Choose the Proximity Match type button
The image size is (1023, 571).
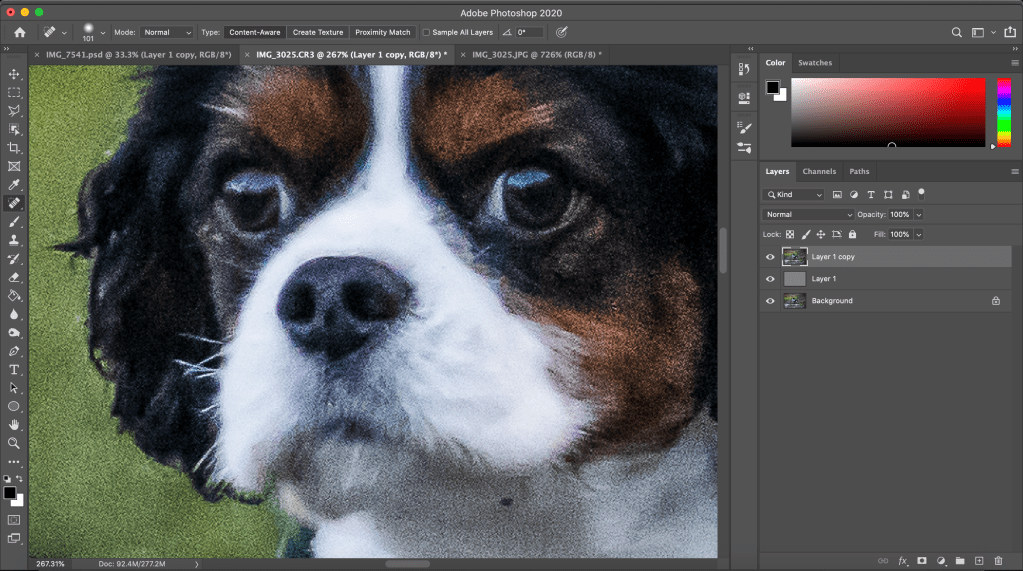point(383,32)
